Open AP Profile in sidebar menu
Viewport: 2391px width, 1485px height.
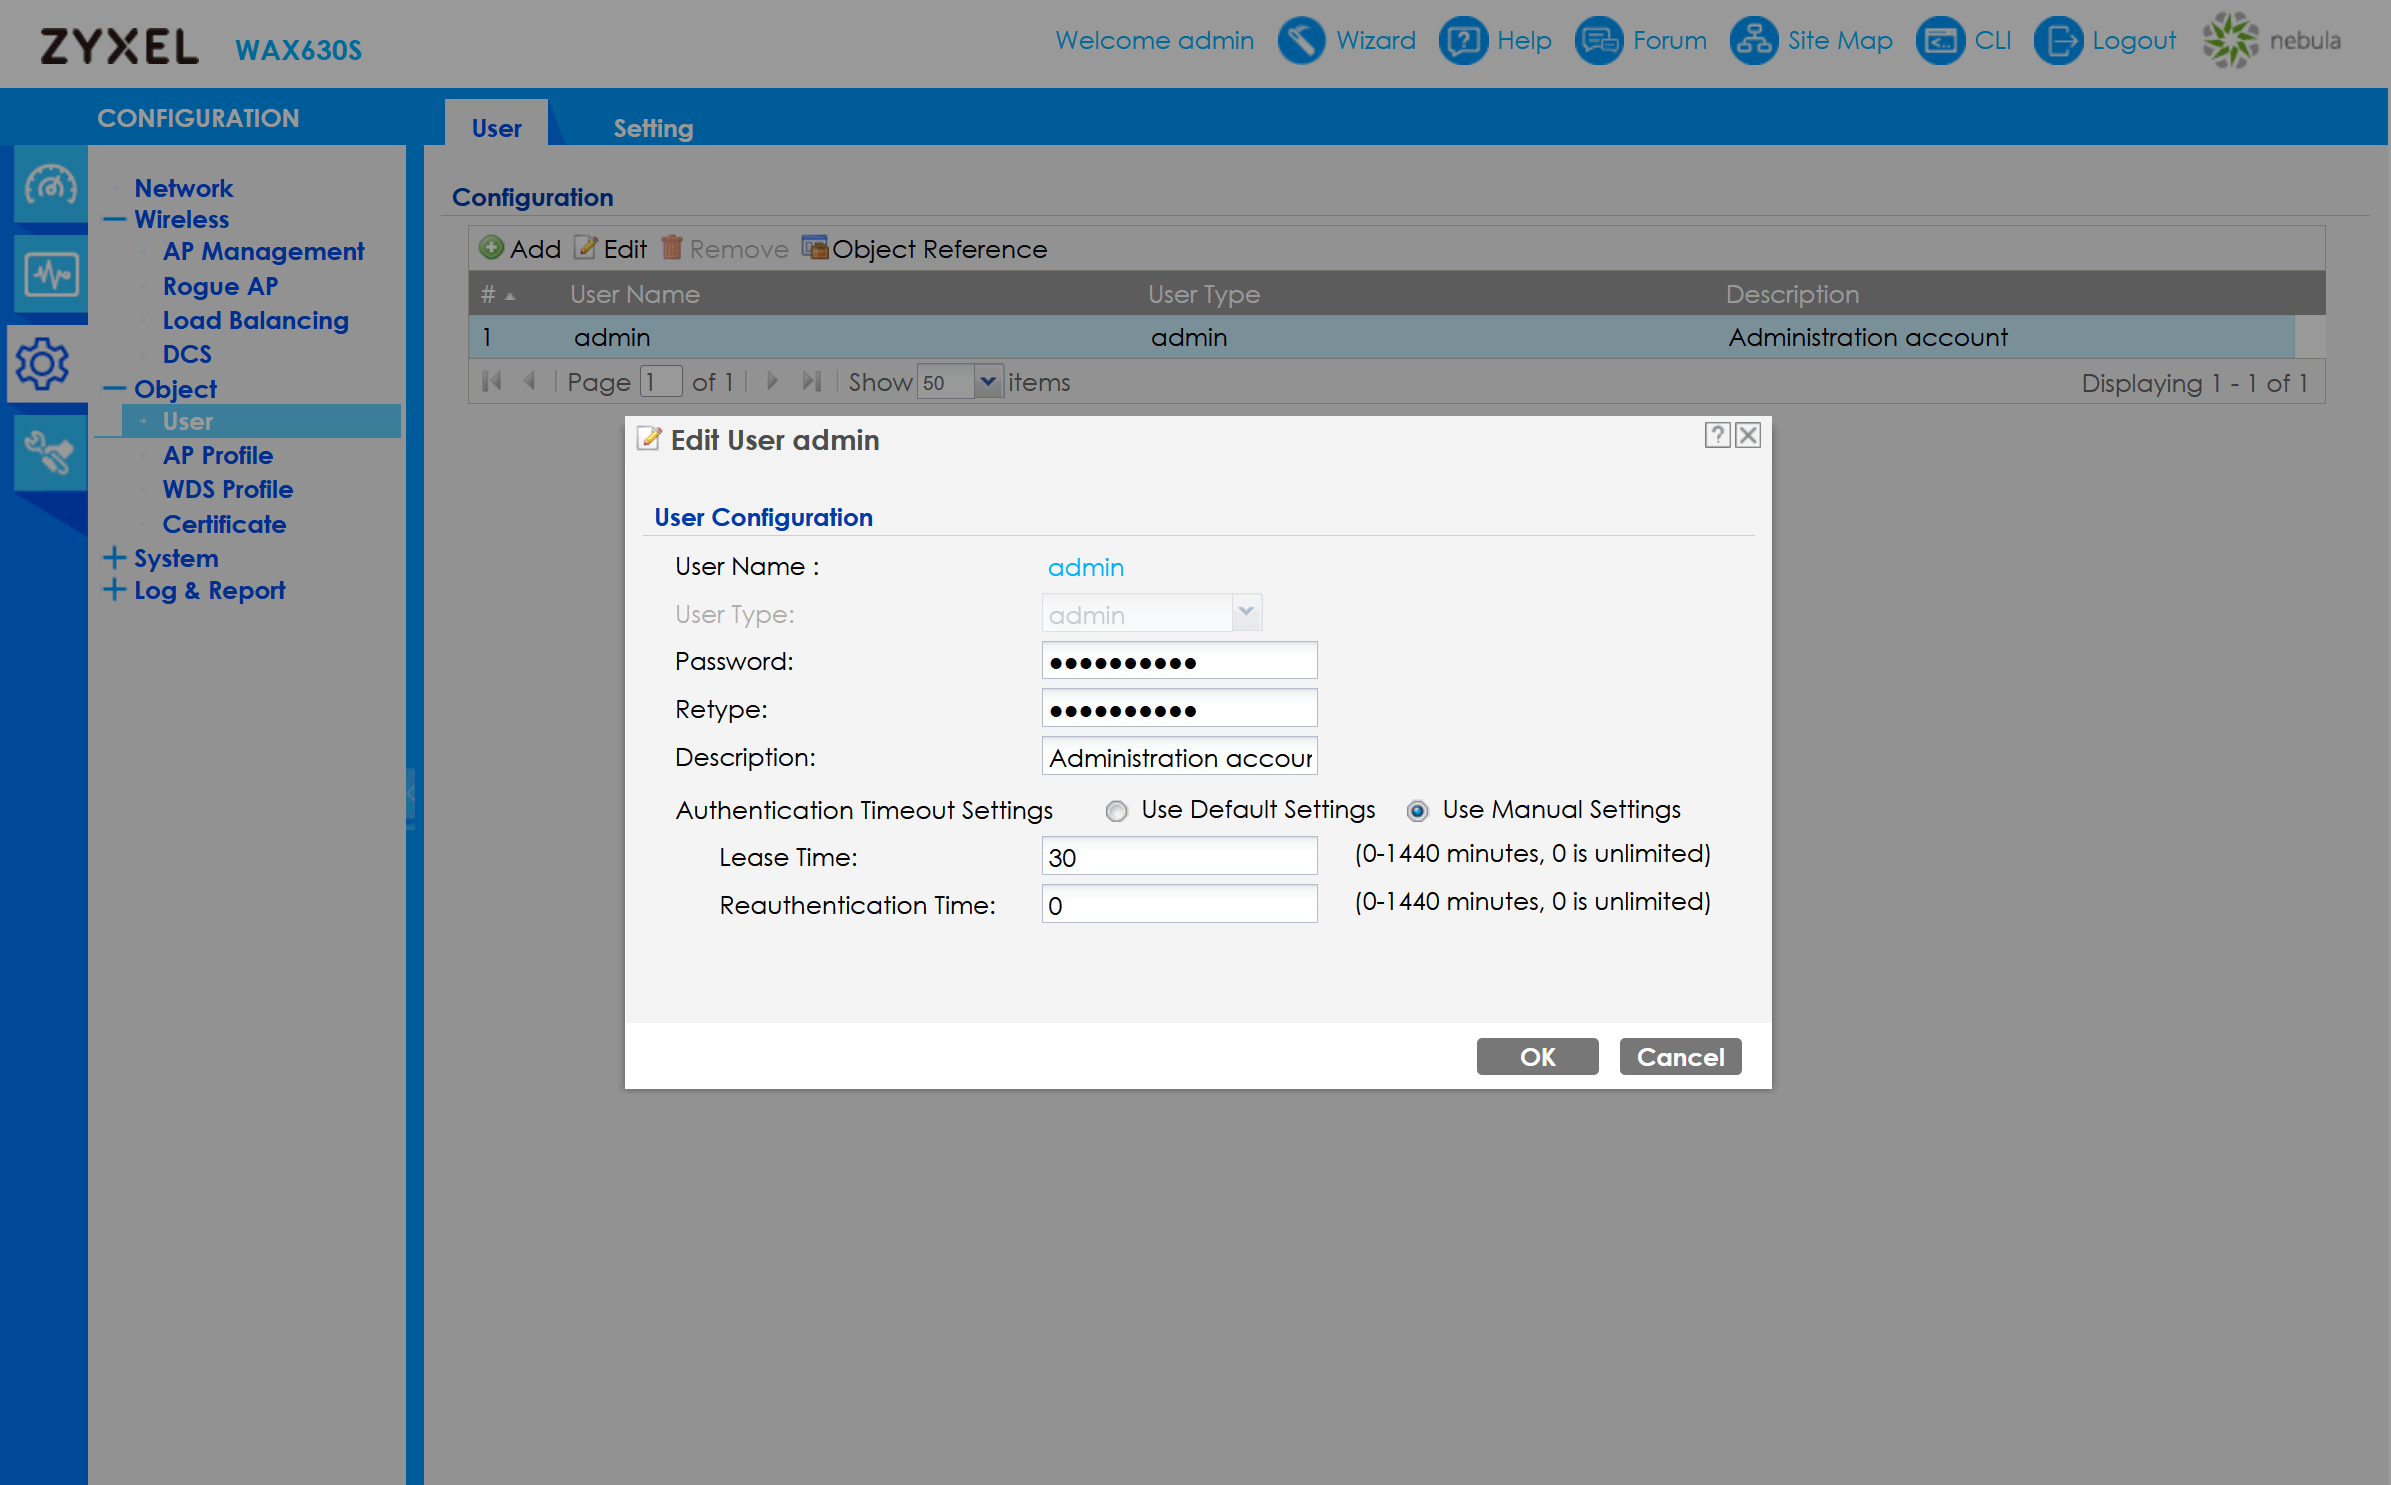coord(217,455)
